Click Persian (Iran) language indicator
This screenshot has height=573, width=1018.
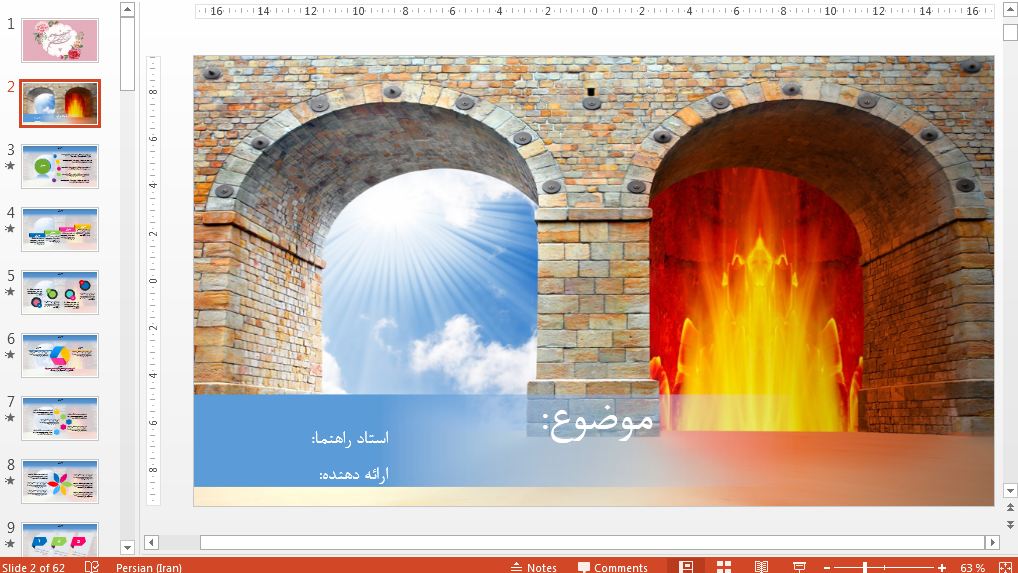[149, 567]
